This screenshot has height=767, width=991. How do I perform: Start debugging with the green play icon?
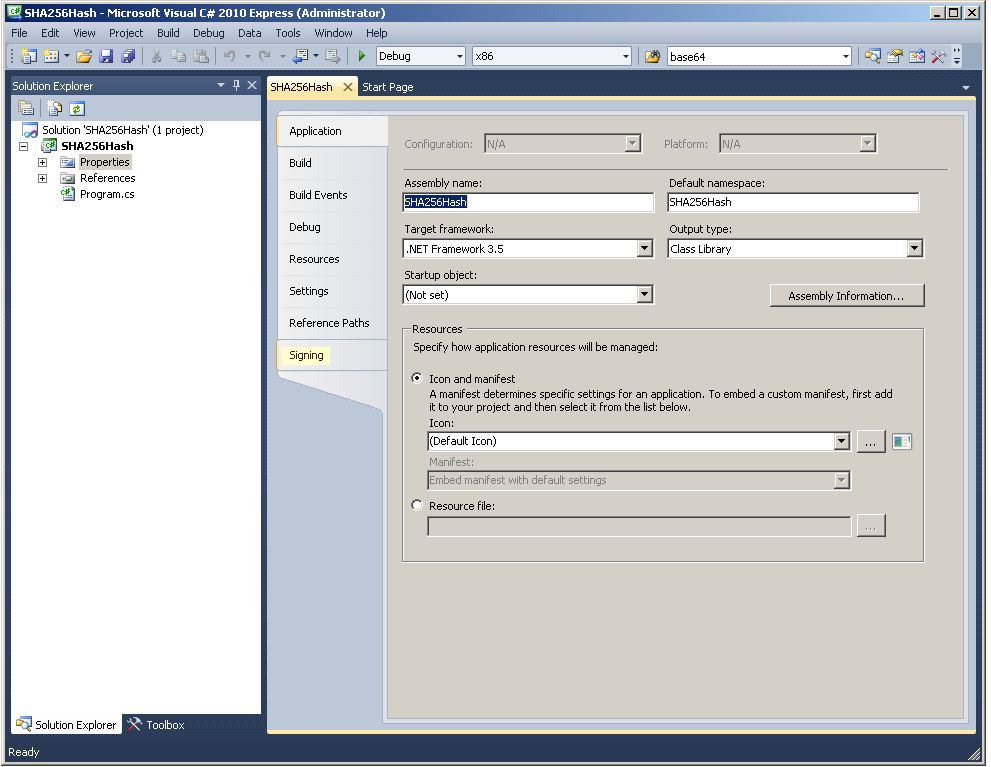coord(362,57)
